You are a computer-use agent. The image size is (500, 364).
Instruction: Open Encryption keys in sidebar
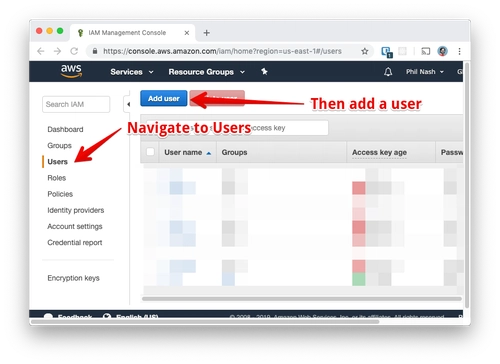click(73, 278)
